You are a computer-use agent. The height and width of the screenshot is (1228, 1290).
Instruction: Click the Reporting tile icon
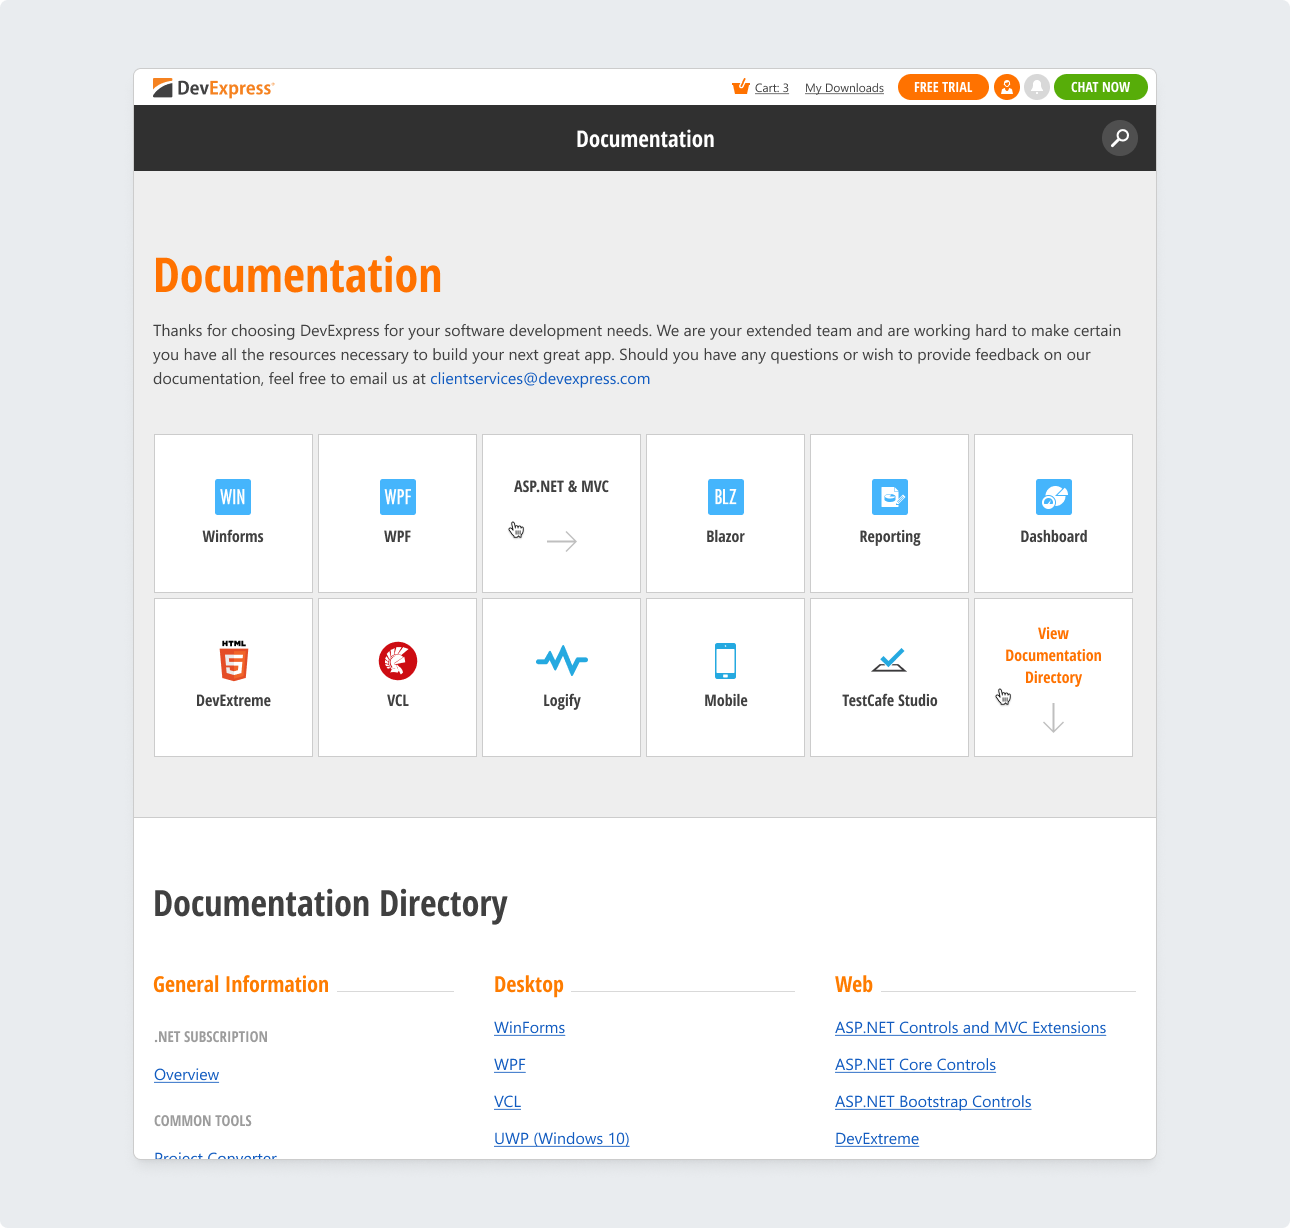pos(890,497)
